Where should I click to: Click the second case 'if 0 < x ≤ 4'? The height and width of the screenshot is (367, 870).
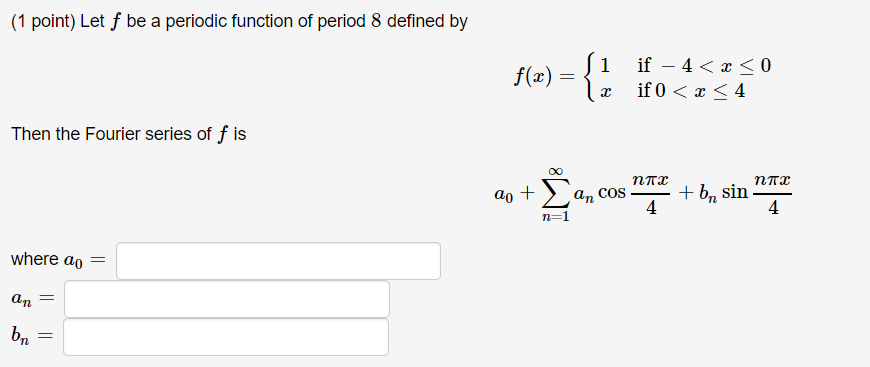(691, 91)
